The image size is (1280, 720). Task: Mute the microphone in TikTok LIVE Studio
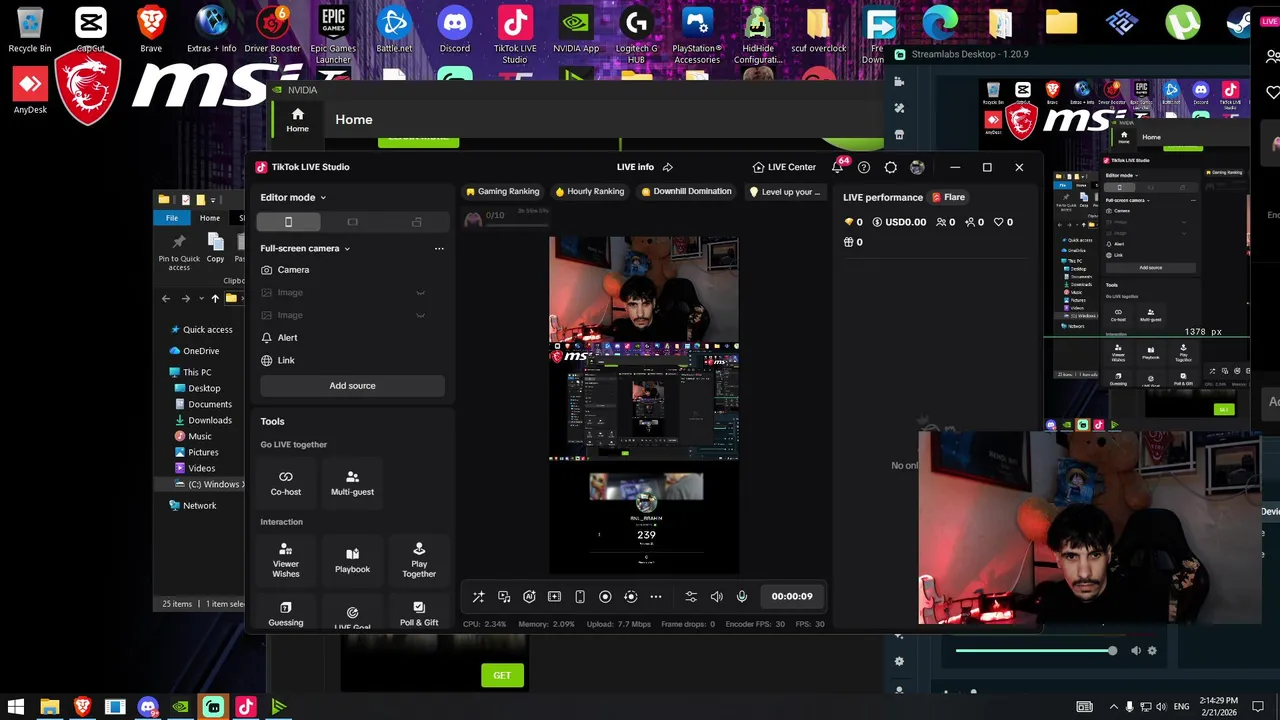coord(742,597)
